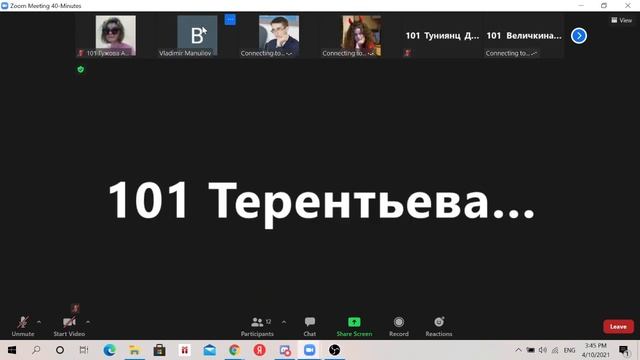This screenshot has width=640, height=360.
Task: Select the 101 Величкина participant tile
Action: click(524, 36)
